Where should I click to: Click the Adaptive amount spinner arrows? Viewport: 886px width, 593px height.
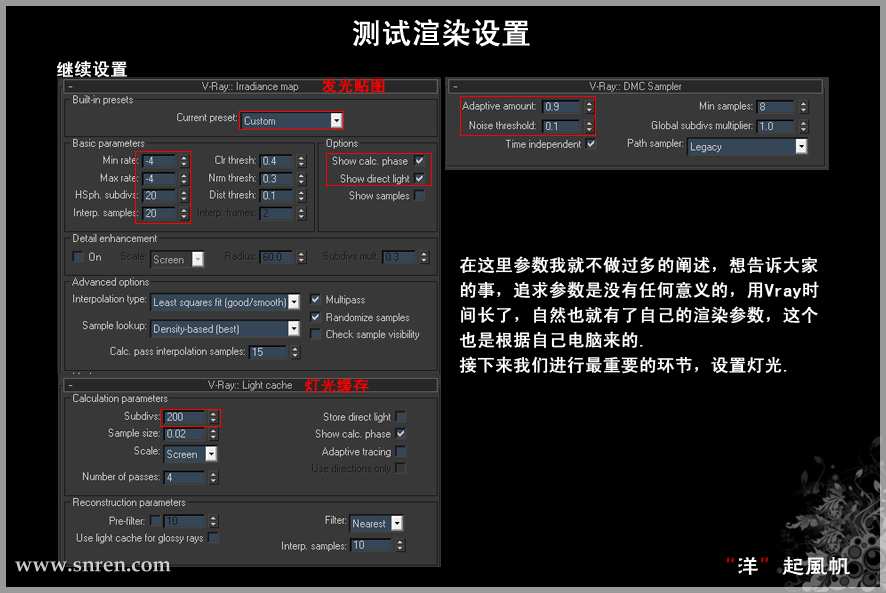tap(589, 106)
